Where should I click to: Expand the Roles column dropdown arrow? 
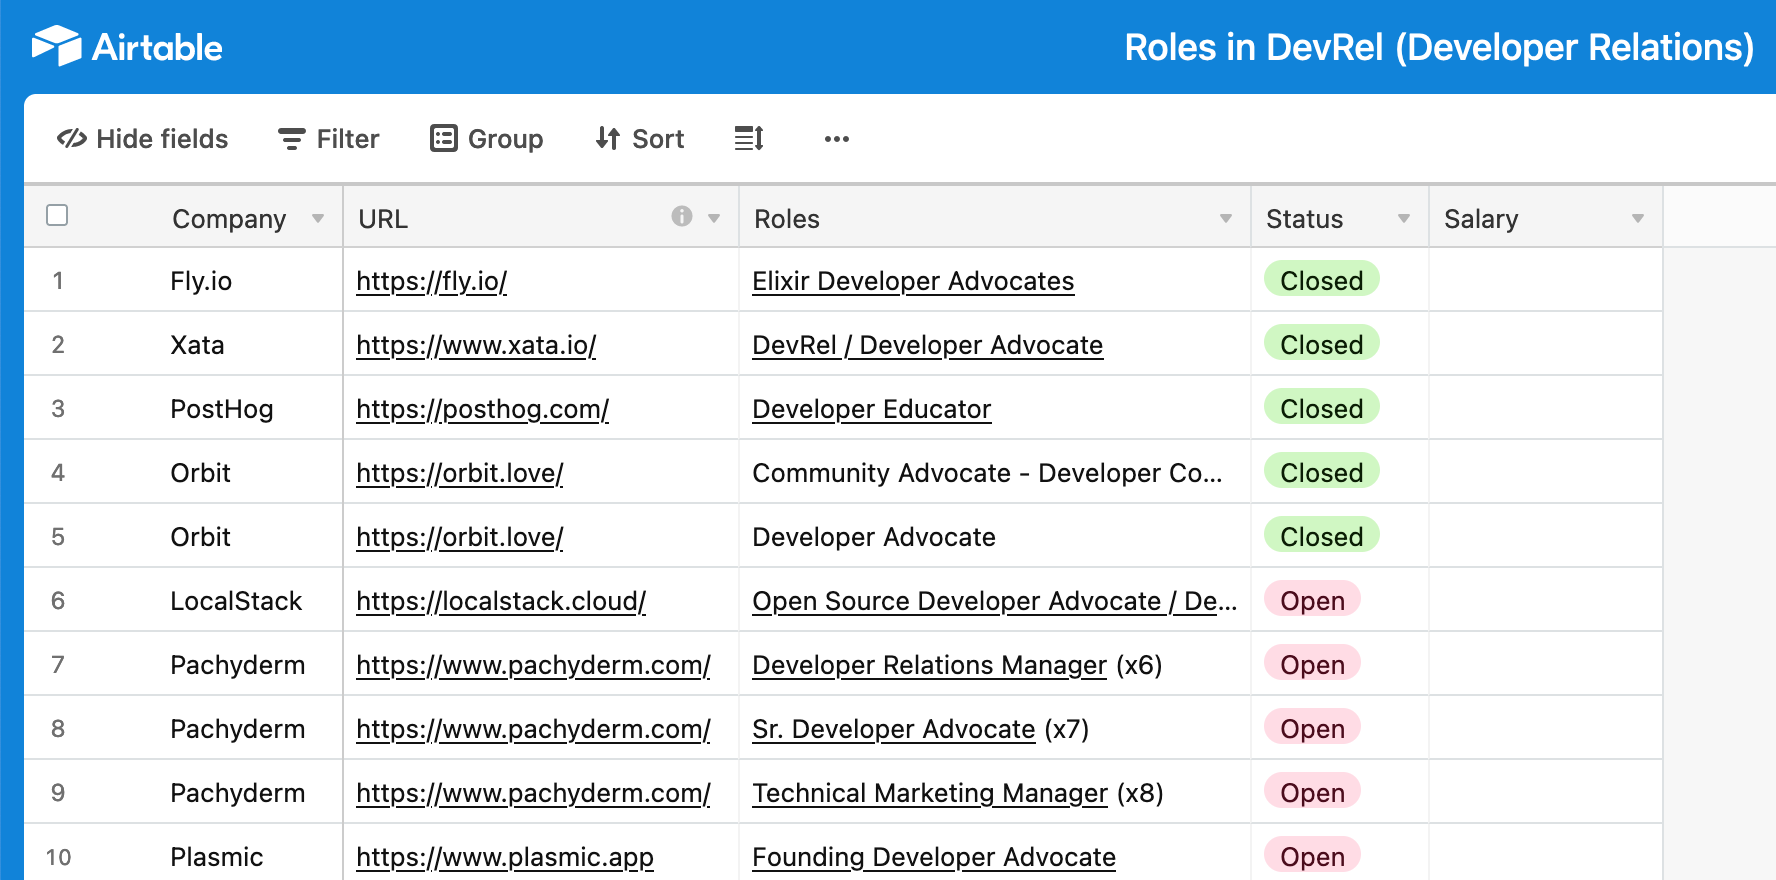1226,218
